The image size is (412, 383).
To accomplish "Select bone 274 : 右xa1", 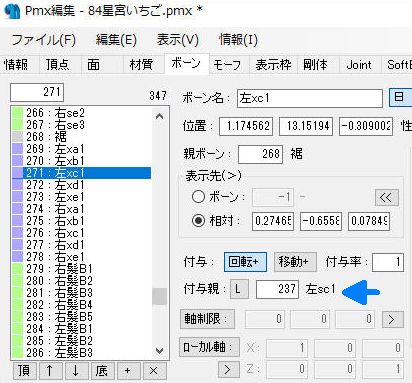I will tap(82, 209).
